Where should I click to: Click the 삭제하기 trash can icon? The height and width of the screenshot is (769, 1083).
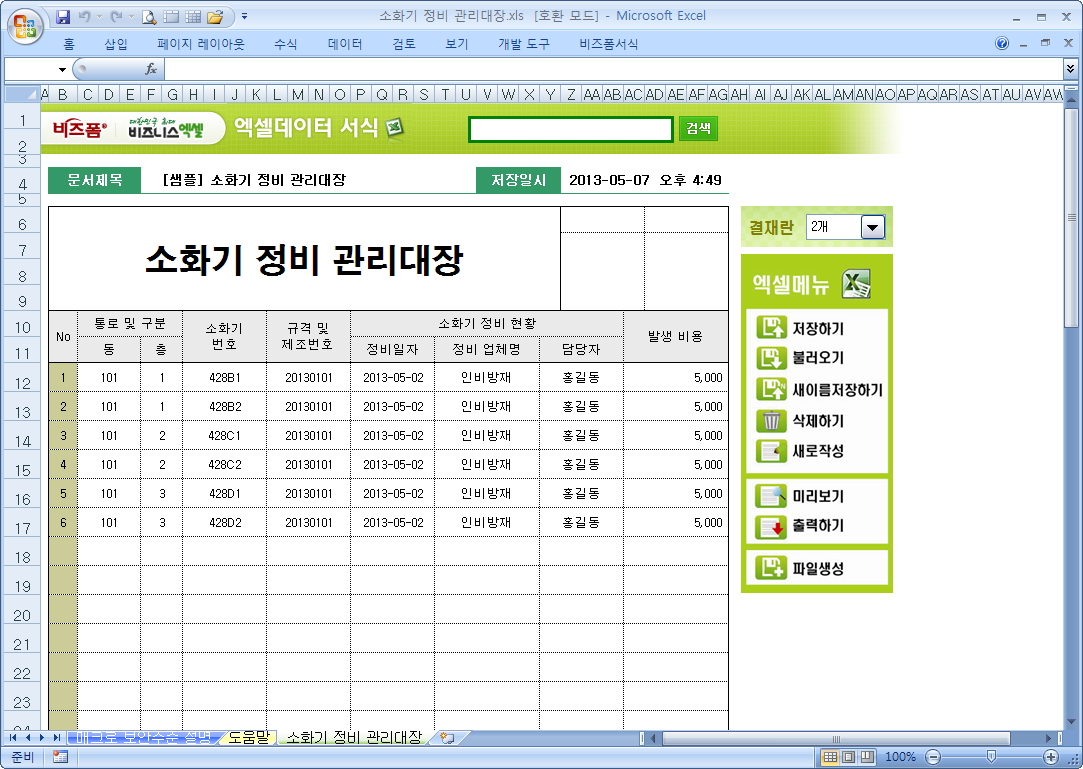(x=771, y=421)
